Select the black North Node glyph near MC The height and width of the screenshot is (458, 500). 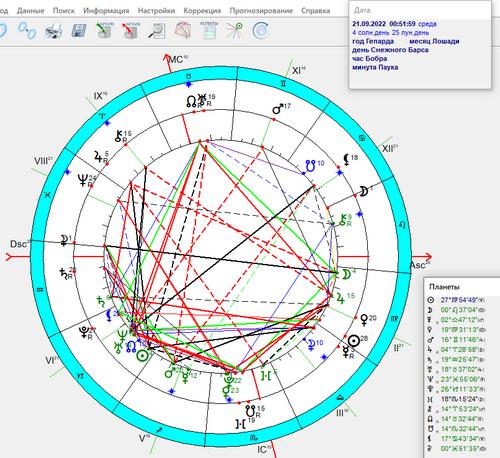[192, 102]
